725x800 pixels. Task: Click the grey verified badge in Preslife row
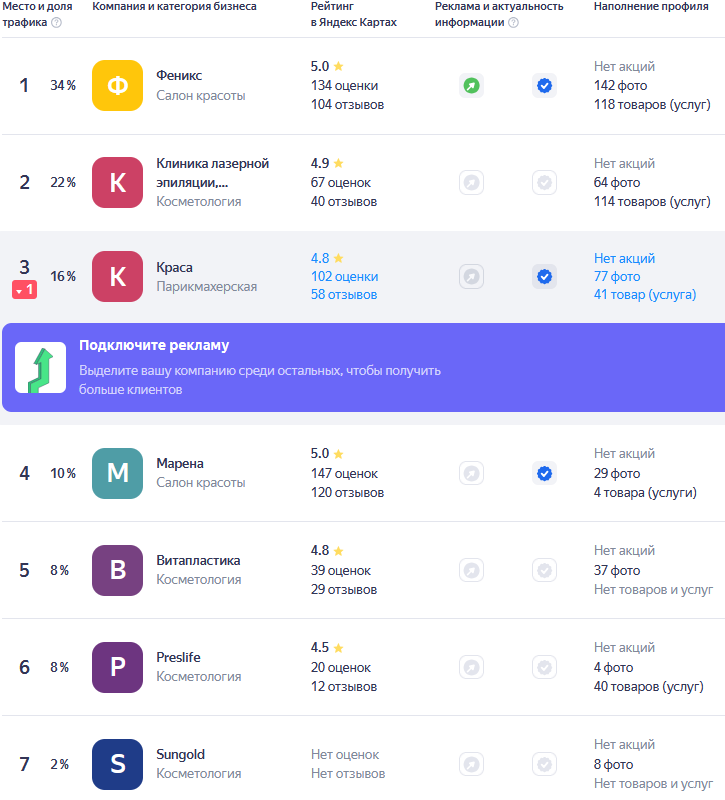pos(544,667)
